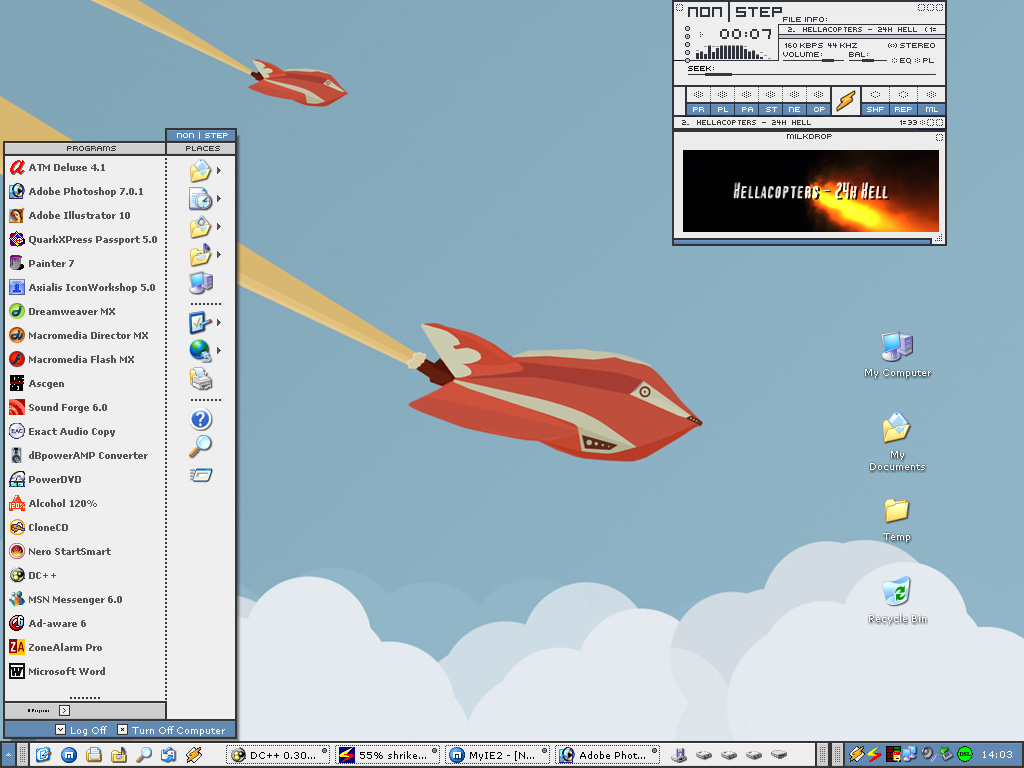
Task: Switch to Adobe Photoshop taskbar item
Action: point(607,755)
